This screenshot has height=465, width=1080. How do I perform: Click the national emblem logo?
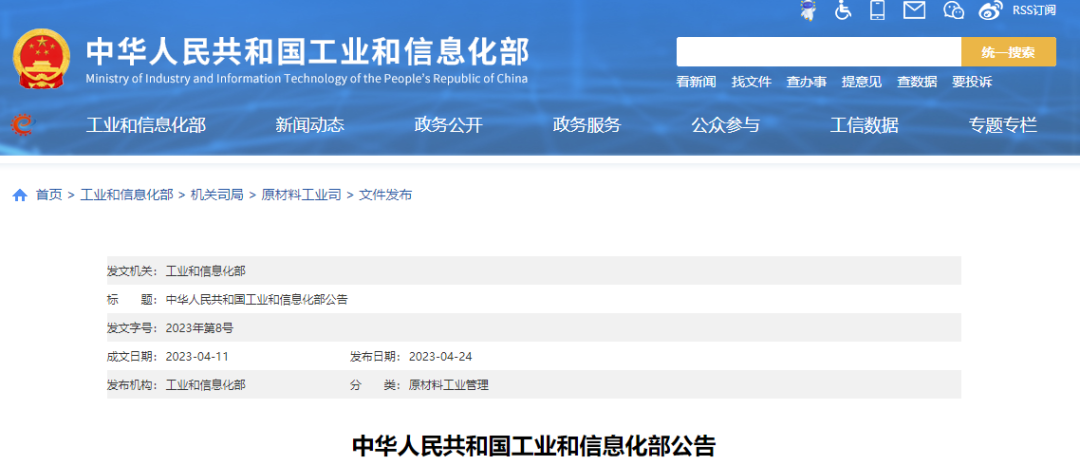[41, 58]
